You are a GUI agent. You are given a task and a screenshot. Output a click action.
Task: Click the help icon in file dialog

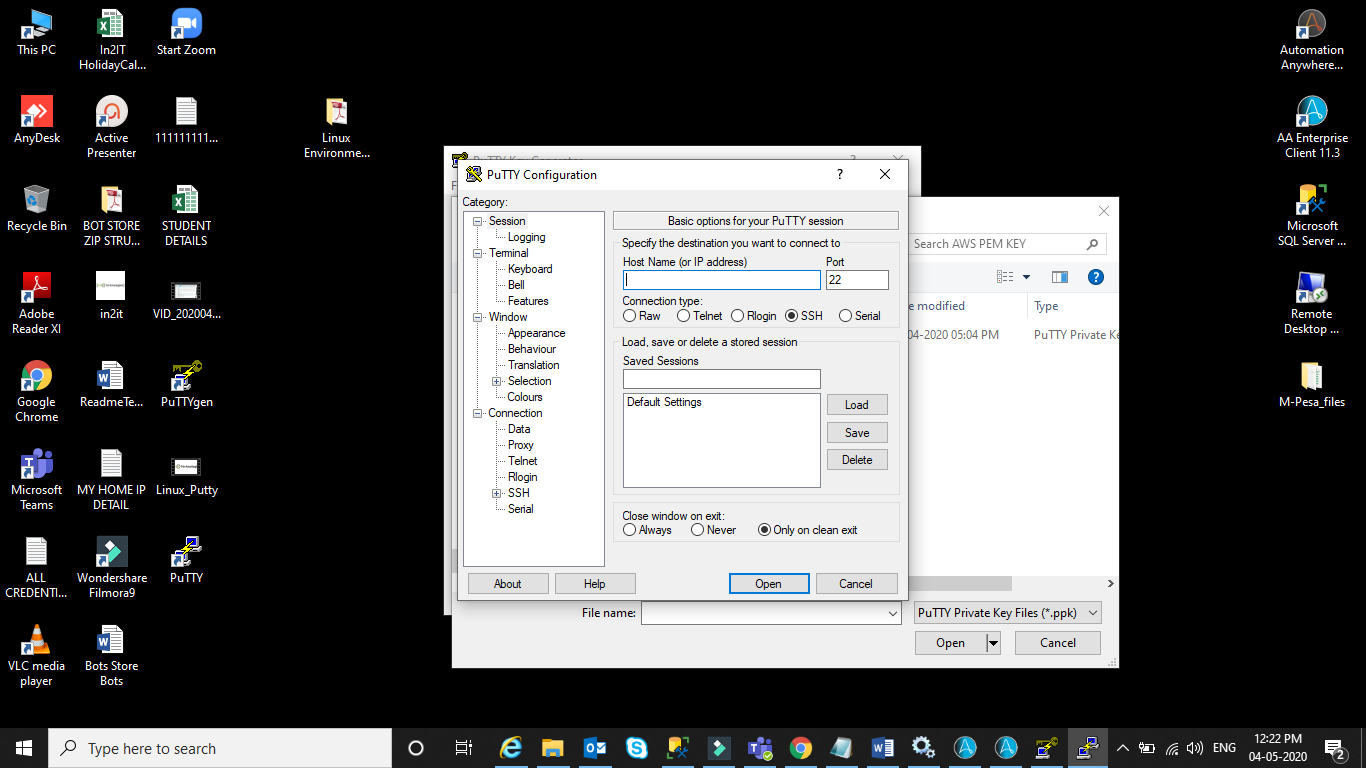tap(1095, 277)
